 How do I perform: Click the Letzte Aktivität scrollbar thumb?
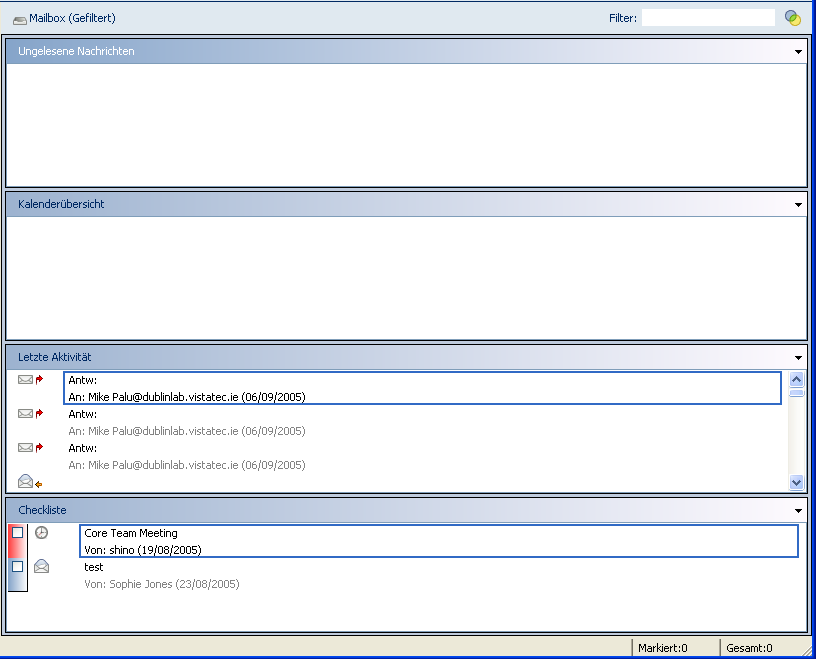click(x=796, y=392)
